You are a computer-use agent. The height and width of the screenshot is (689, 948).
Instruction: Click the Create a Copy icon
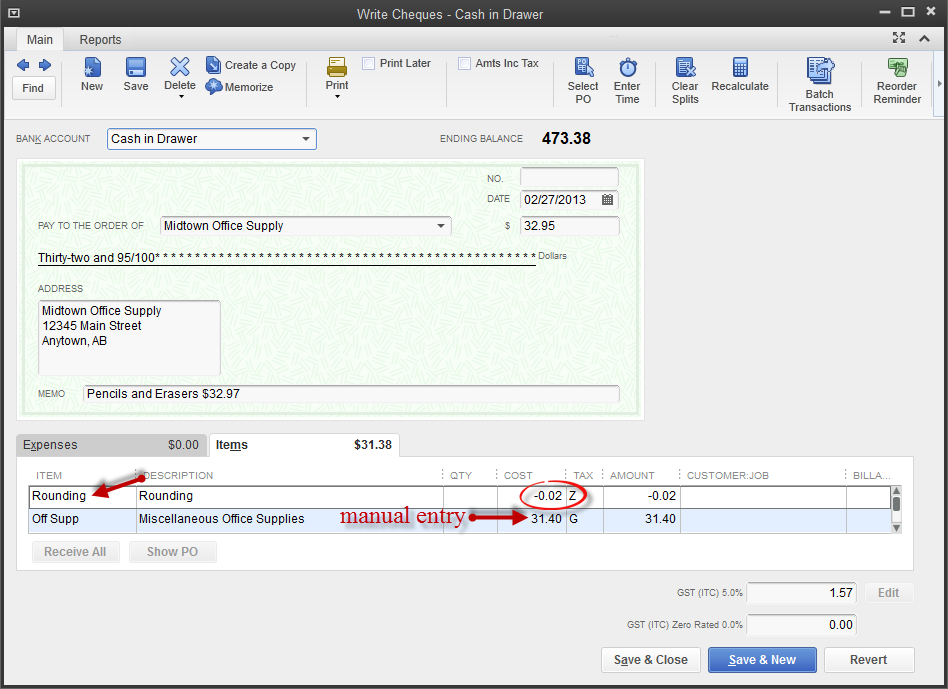point(214,65)
